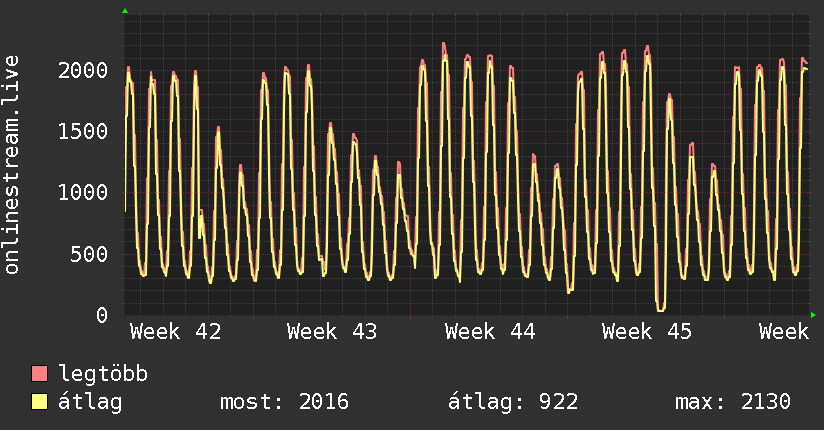Click the 500 y-axis label
Image resolution: width=824 pixels, height=430 pixels.
[89, 254]
